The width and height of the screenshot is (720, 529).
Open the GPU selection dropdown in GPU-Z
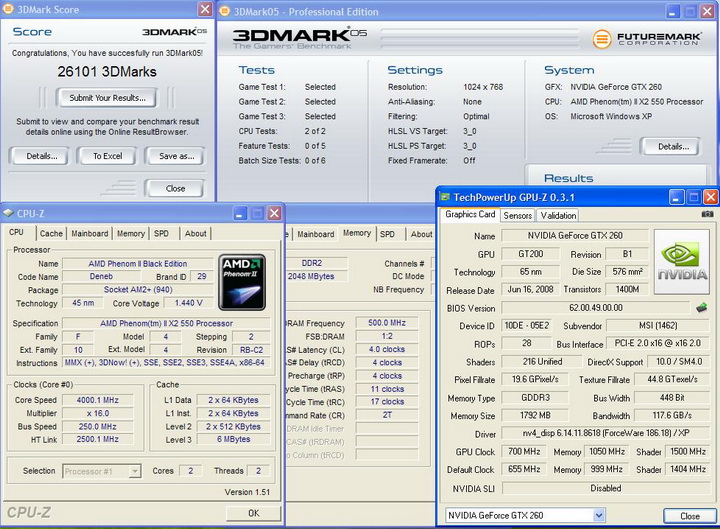point(598,515)
